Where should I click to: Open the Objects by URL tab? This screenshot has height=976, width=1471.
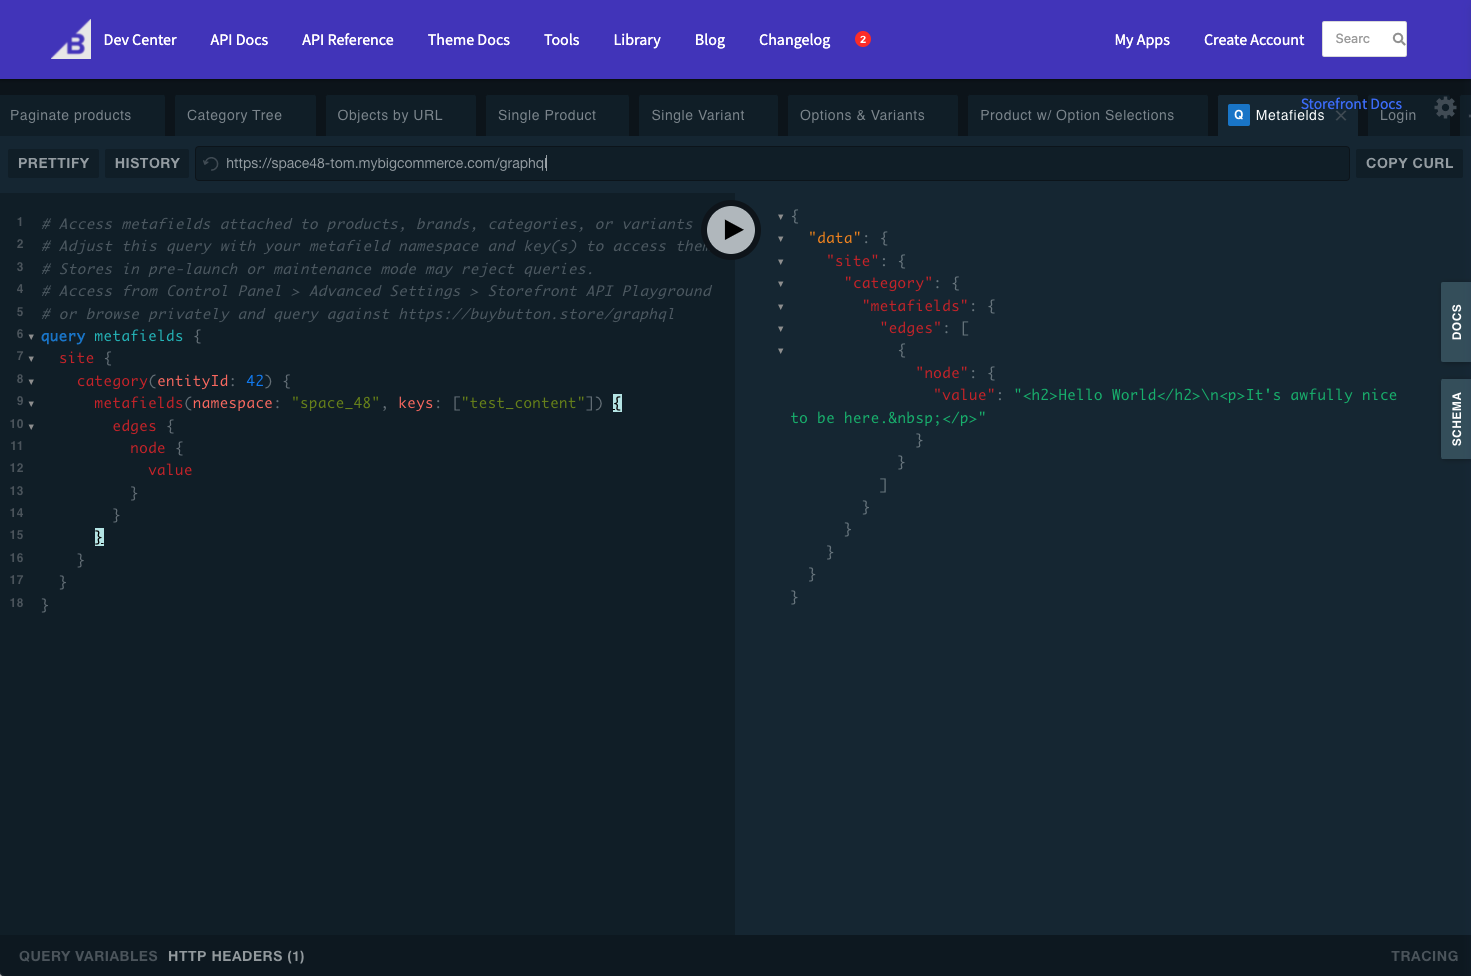coord(400,115)
